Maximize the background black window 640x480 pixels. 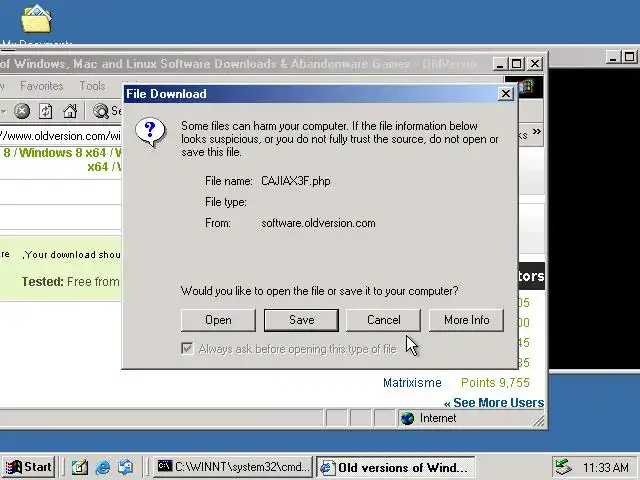tap(629, 57)
